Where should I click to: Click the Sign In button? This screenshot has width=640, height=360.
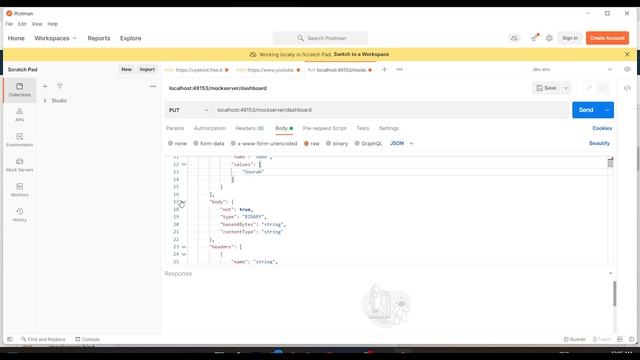pos(570,38)
